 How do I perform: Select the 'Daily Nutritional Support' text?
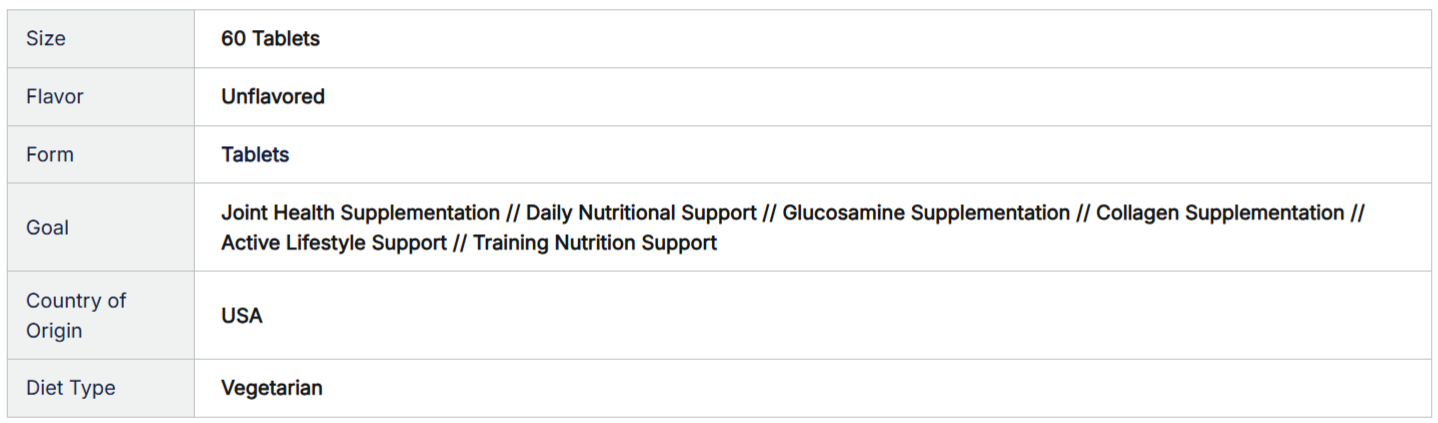(641, 213)
